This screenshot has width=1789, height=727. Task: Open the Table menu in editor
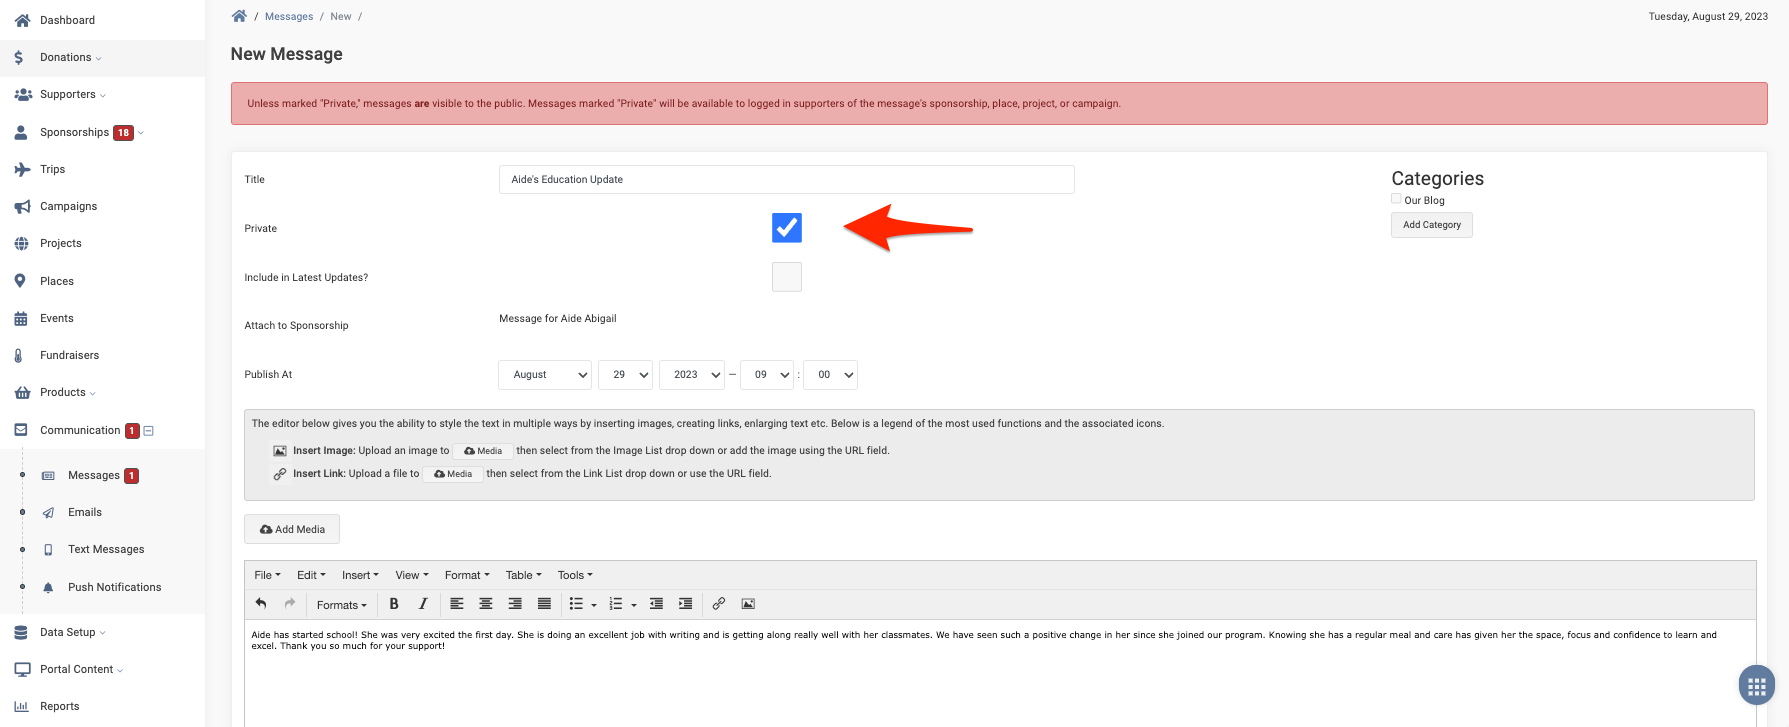(x=523, y=575)
